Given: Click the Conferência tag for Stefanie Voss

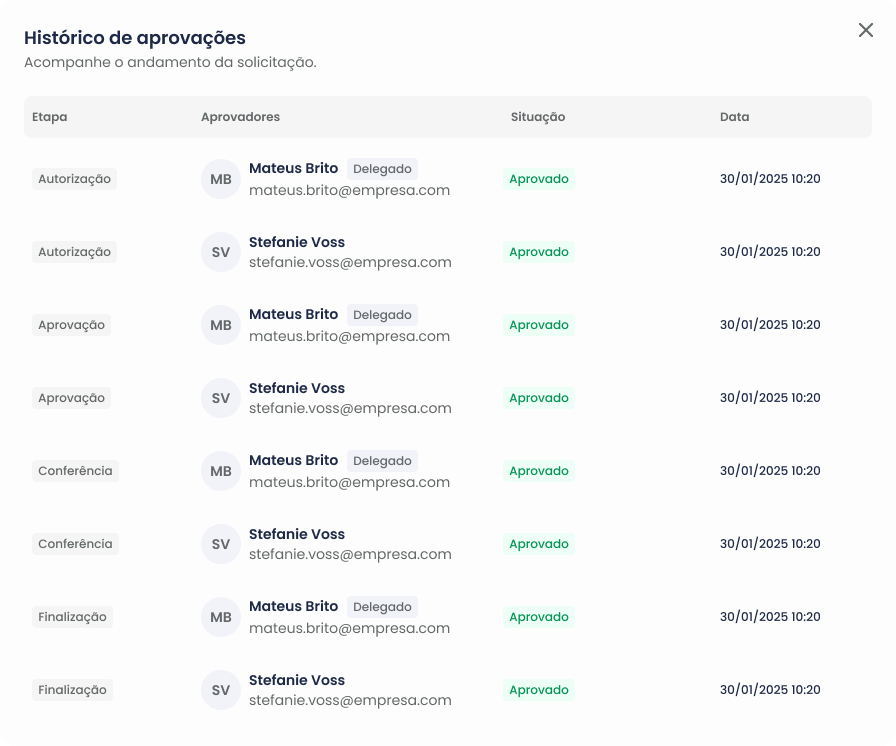Looking at the screenshot, I should click(75, 544).
